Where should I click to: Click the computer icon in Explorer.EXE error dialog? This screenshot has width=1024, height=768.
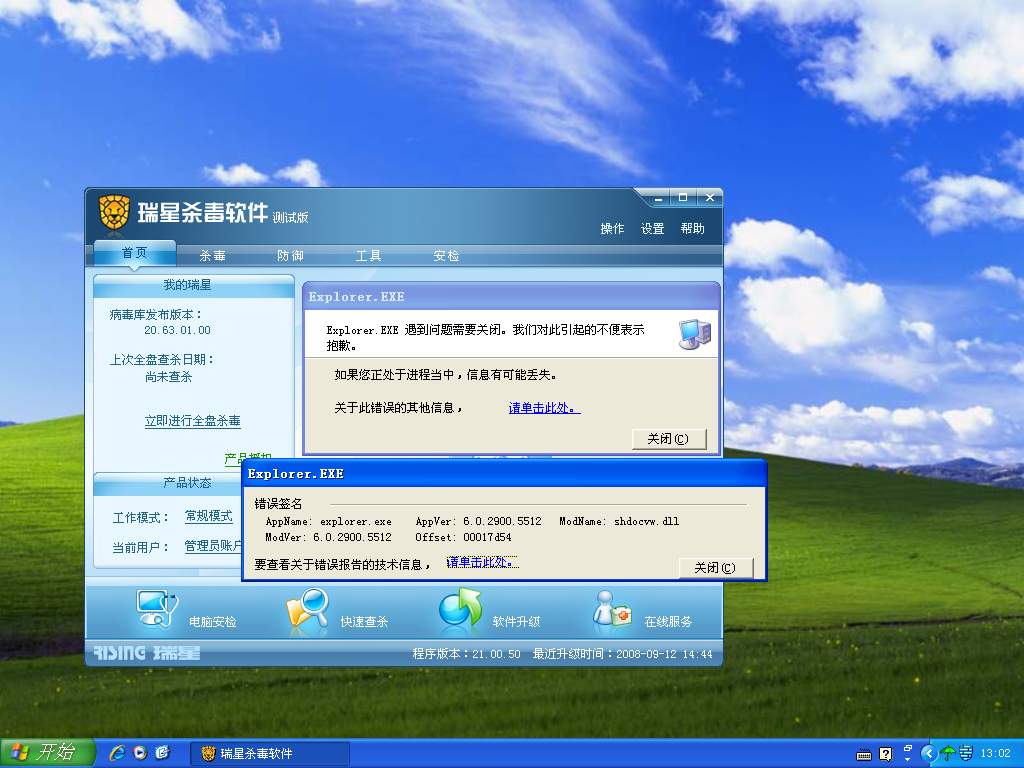coord(695,334)
